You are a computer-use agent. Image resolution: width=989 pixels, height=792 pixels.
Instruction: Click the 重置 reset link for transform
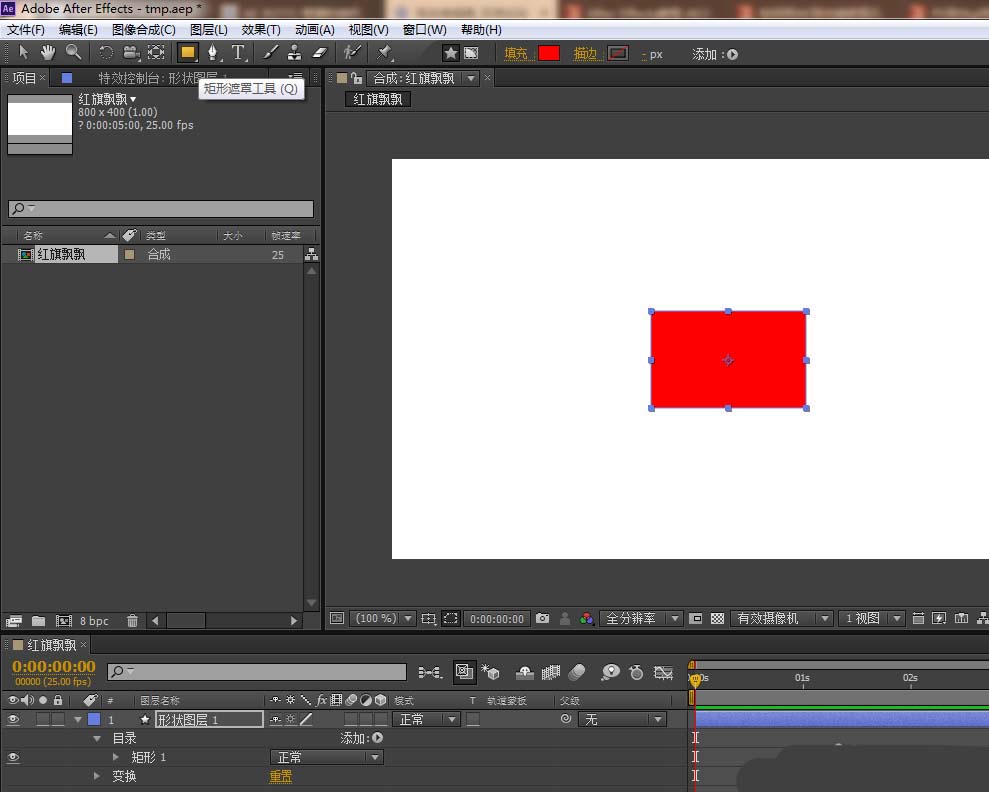pyautogui.click(x=281, y=776)
